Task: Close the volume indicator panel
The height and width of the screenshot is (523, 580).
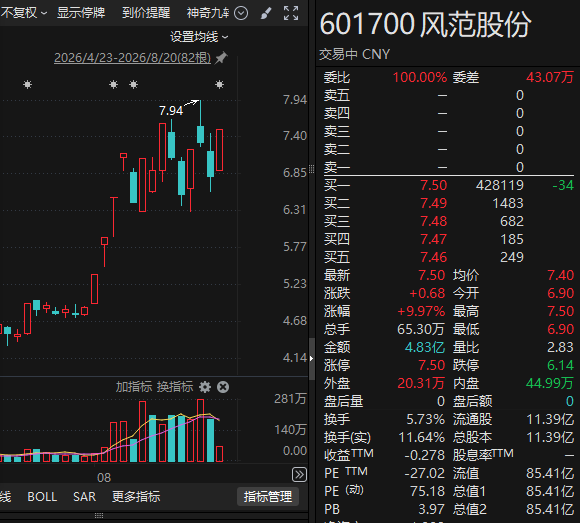Action: coord(223,387)
